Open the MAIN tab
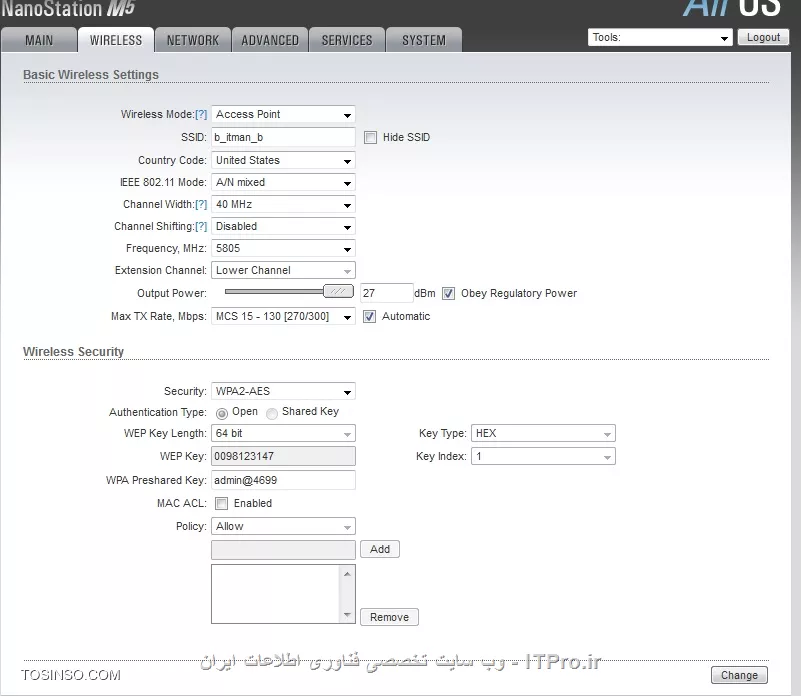Screen dimensions: 801x696 (x=39, y=40)
